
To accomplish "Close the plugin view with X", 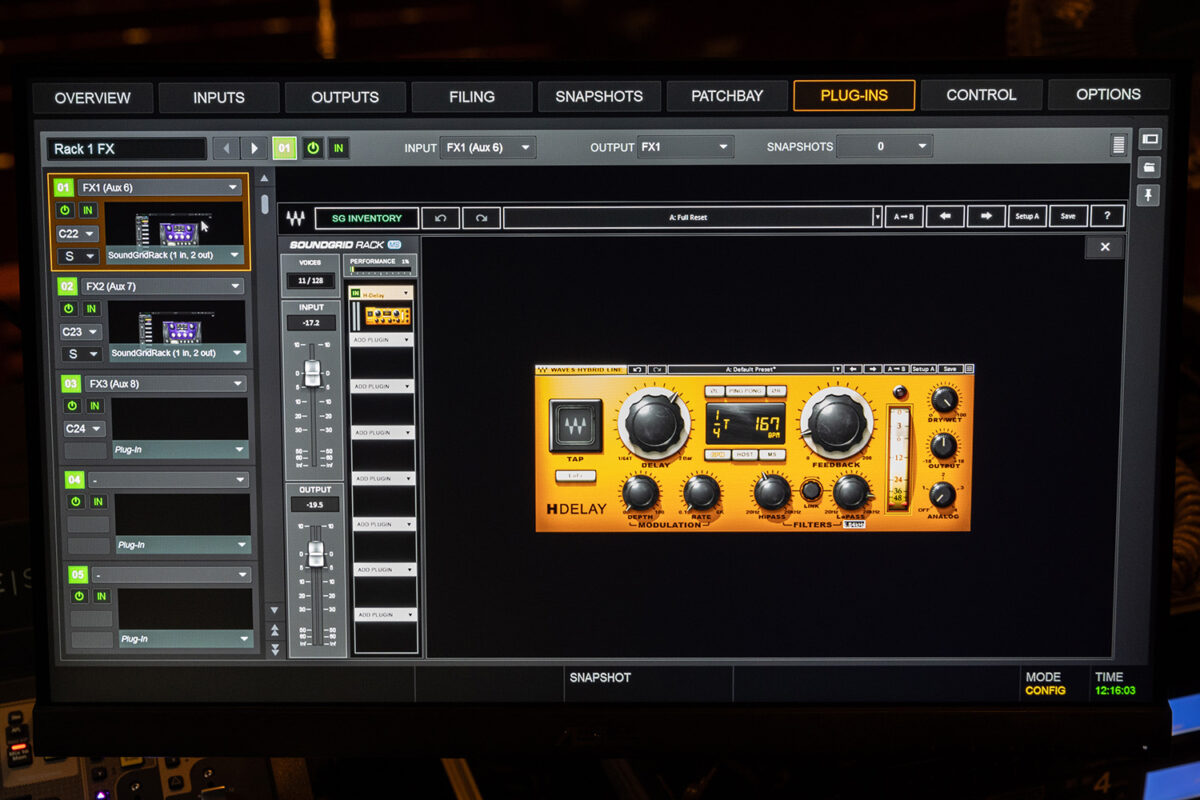I will 1105,247.
